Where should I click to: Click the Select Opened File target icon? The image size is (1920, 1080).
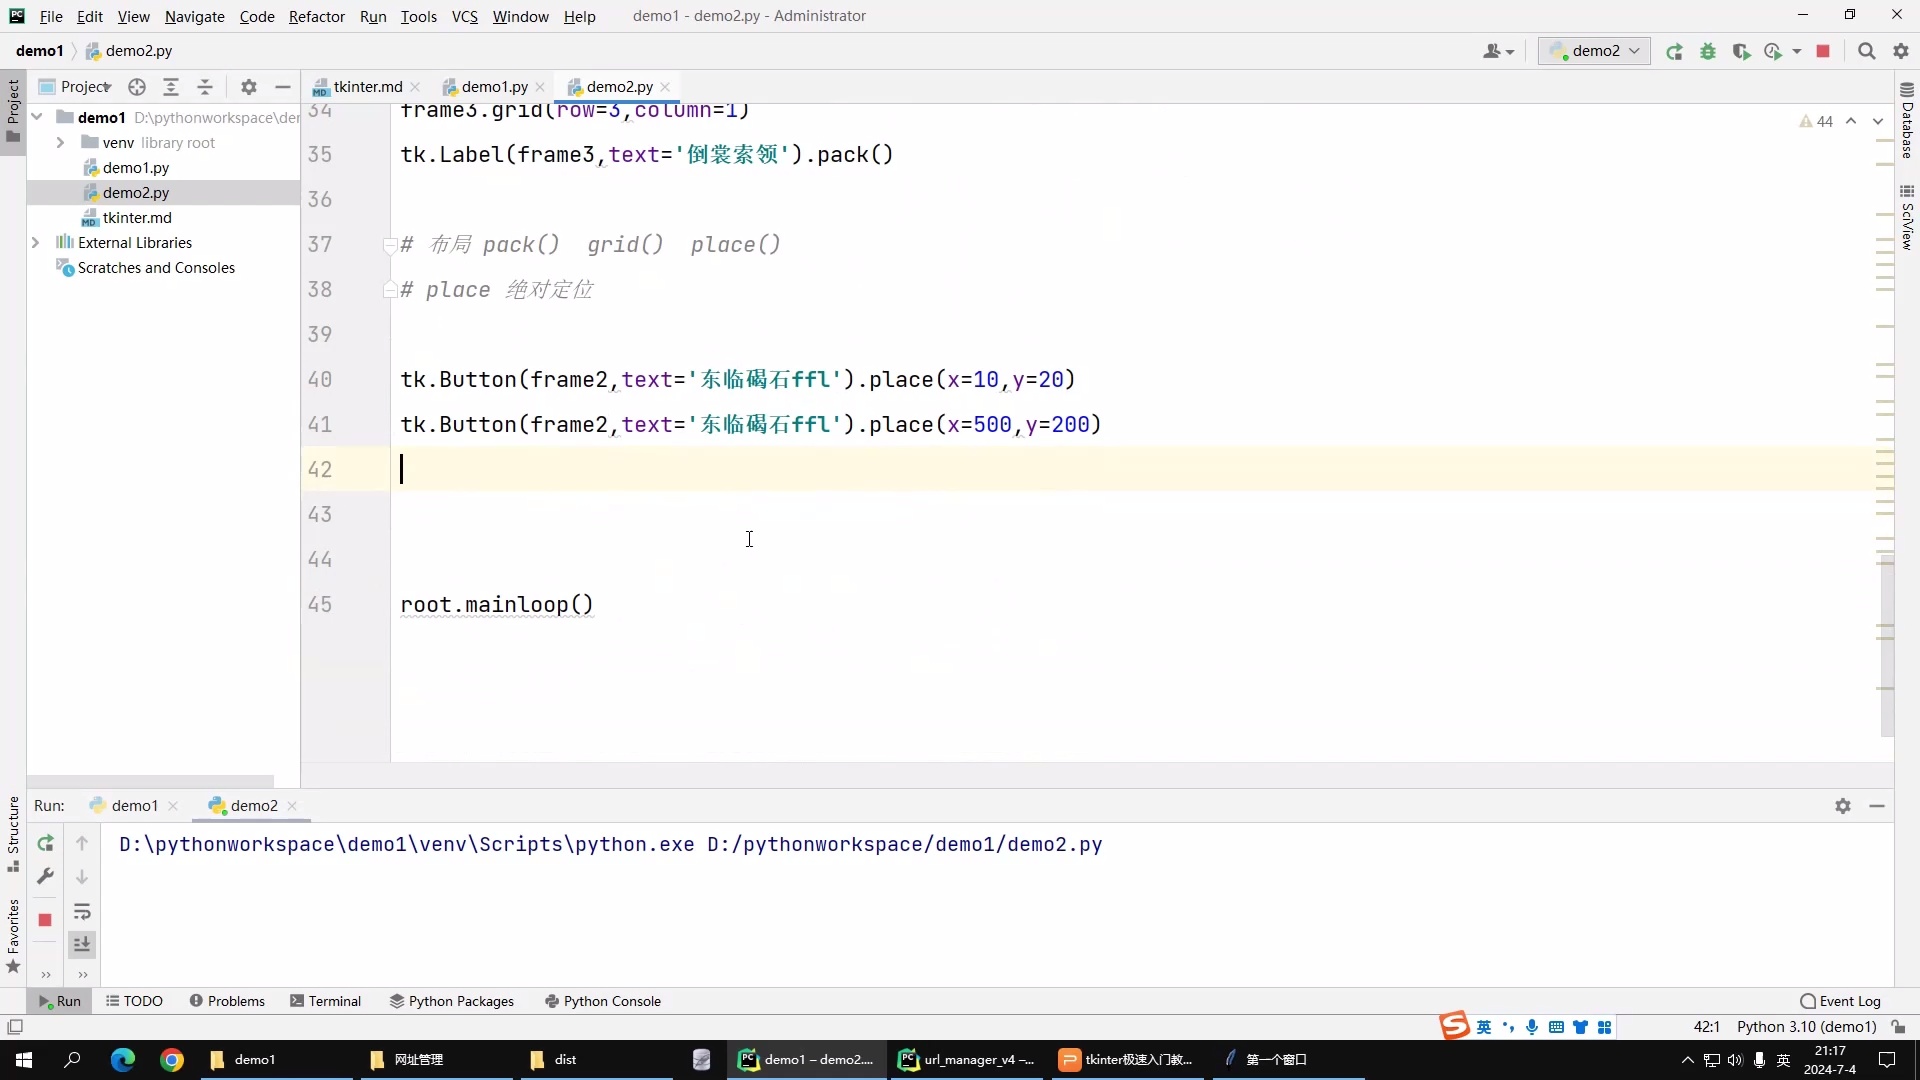(x=137, y=87)
